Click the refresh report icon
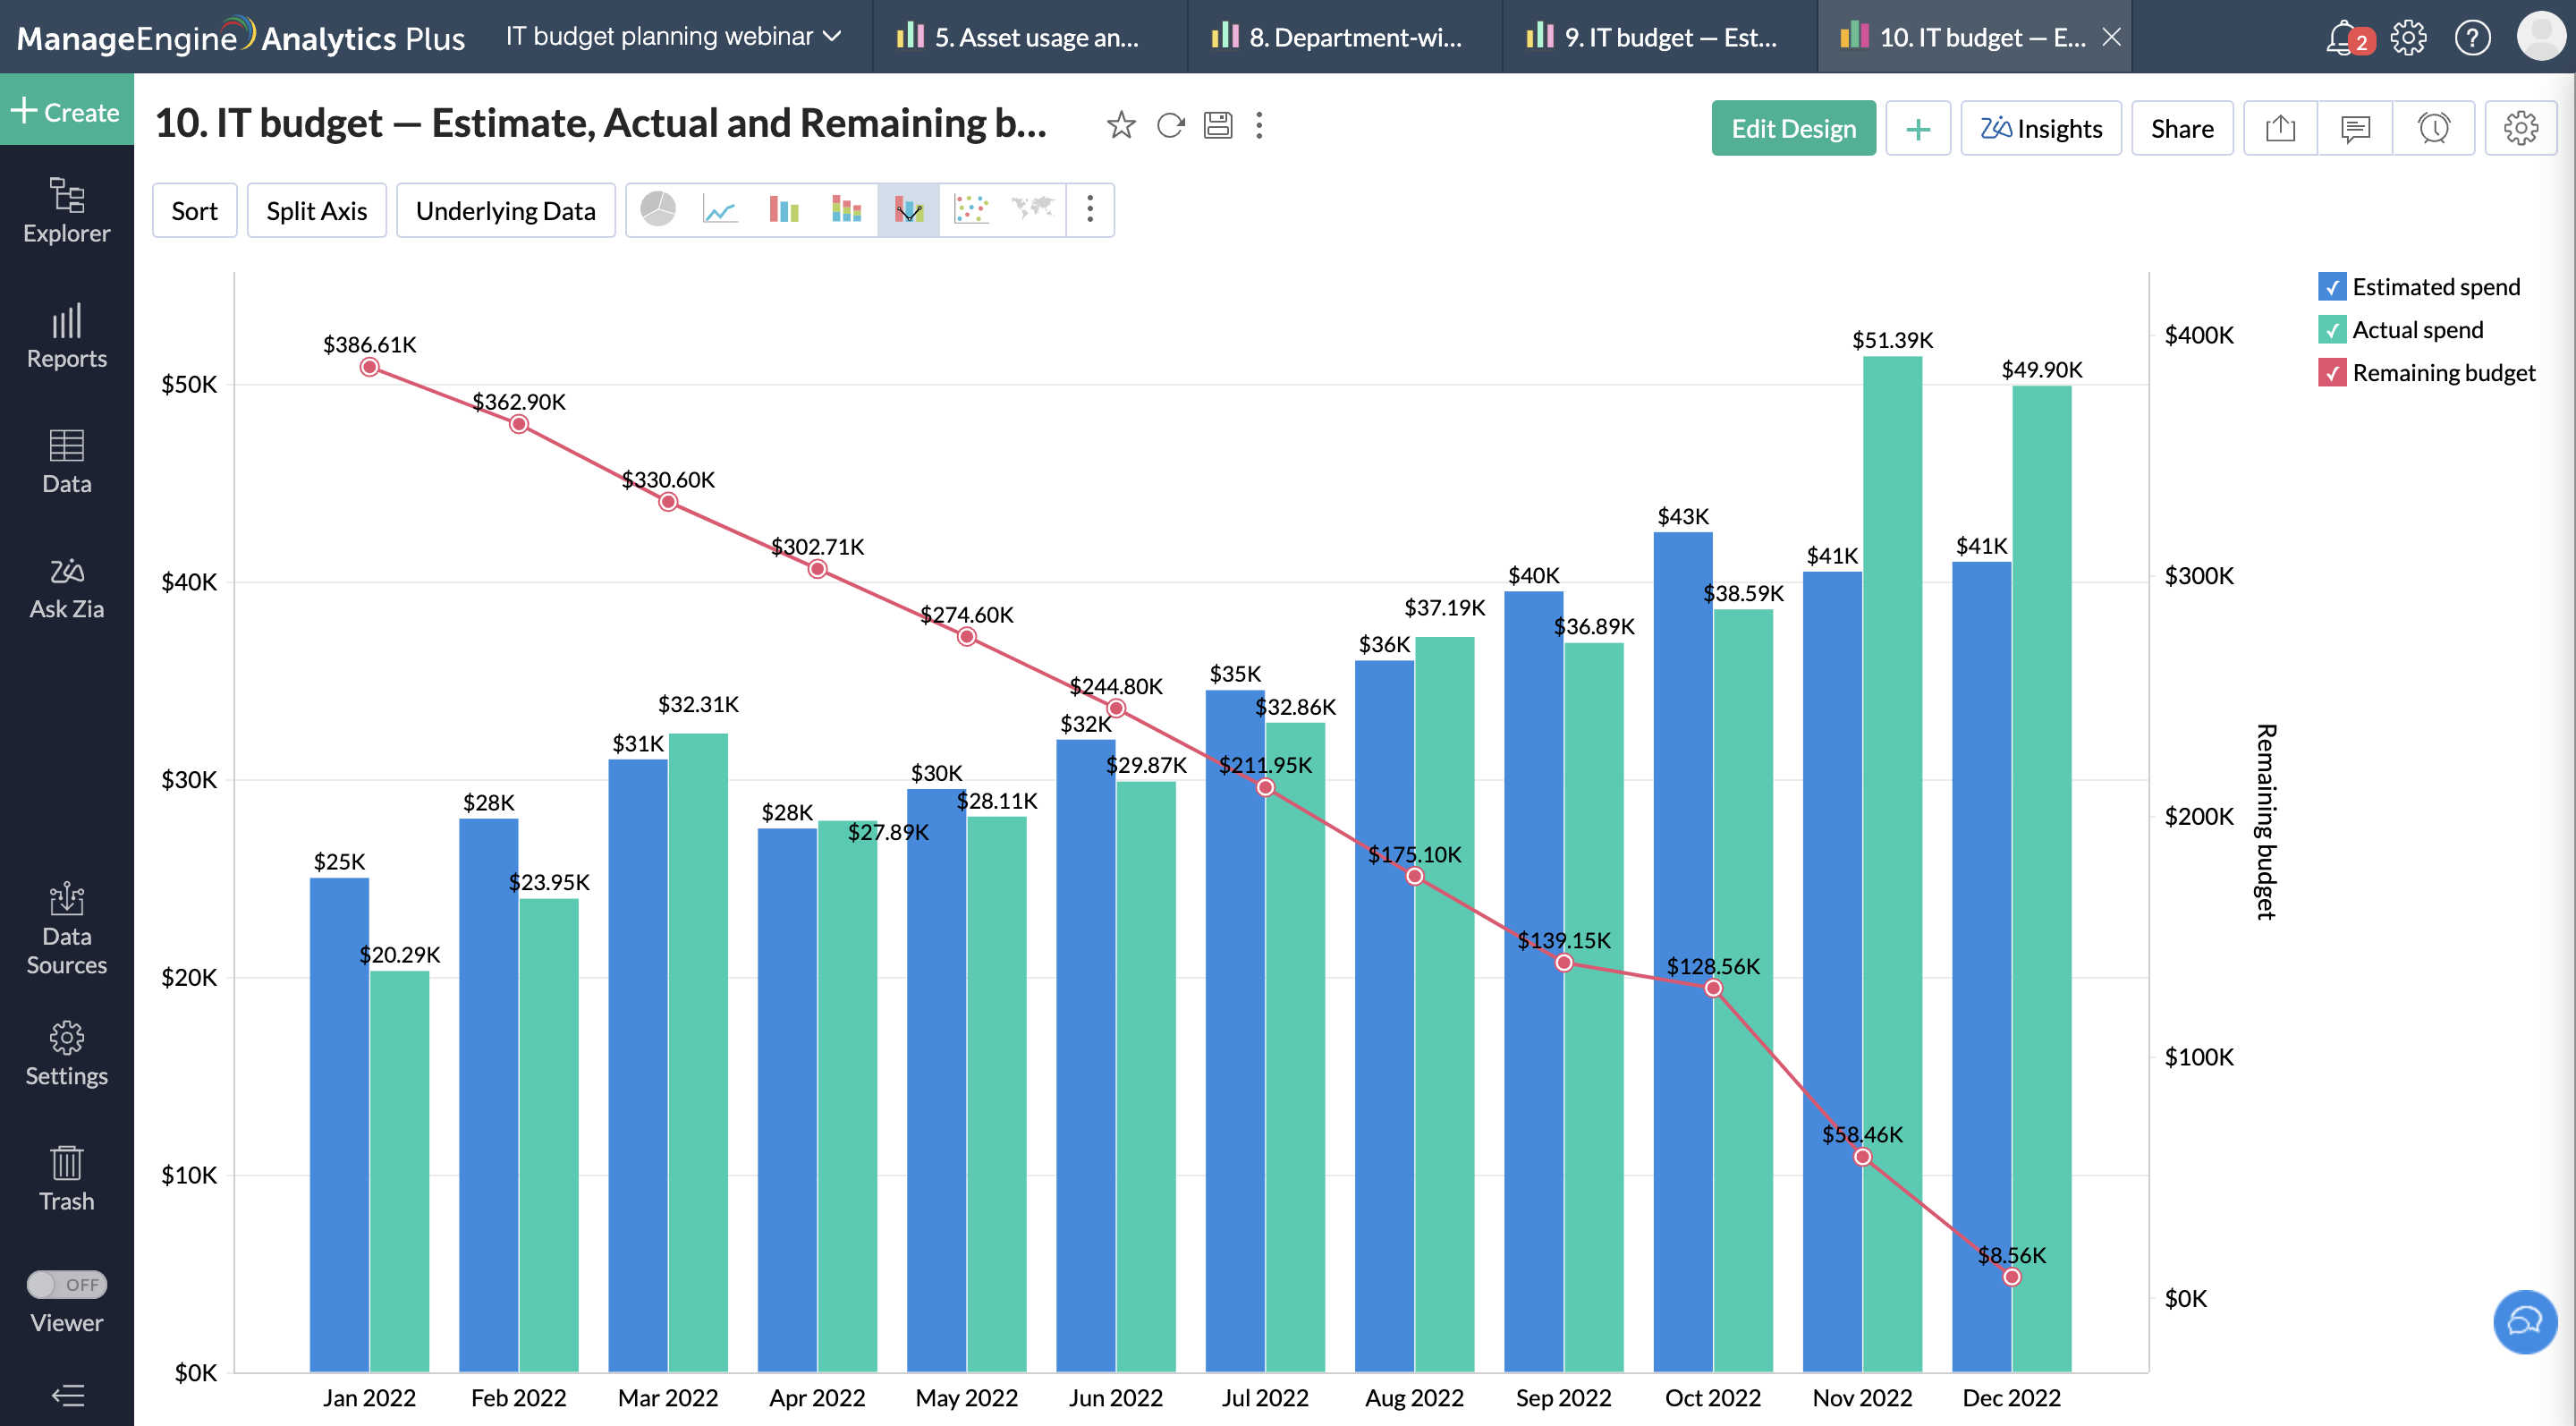The height and width of the screenshot is (1426, 2576). pyautogui.click(x=1170, y=126)
